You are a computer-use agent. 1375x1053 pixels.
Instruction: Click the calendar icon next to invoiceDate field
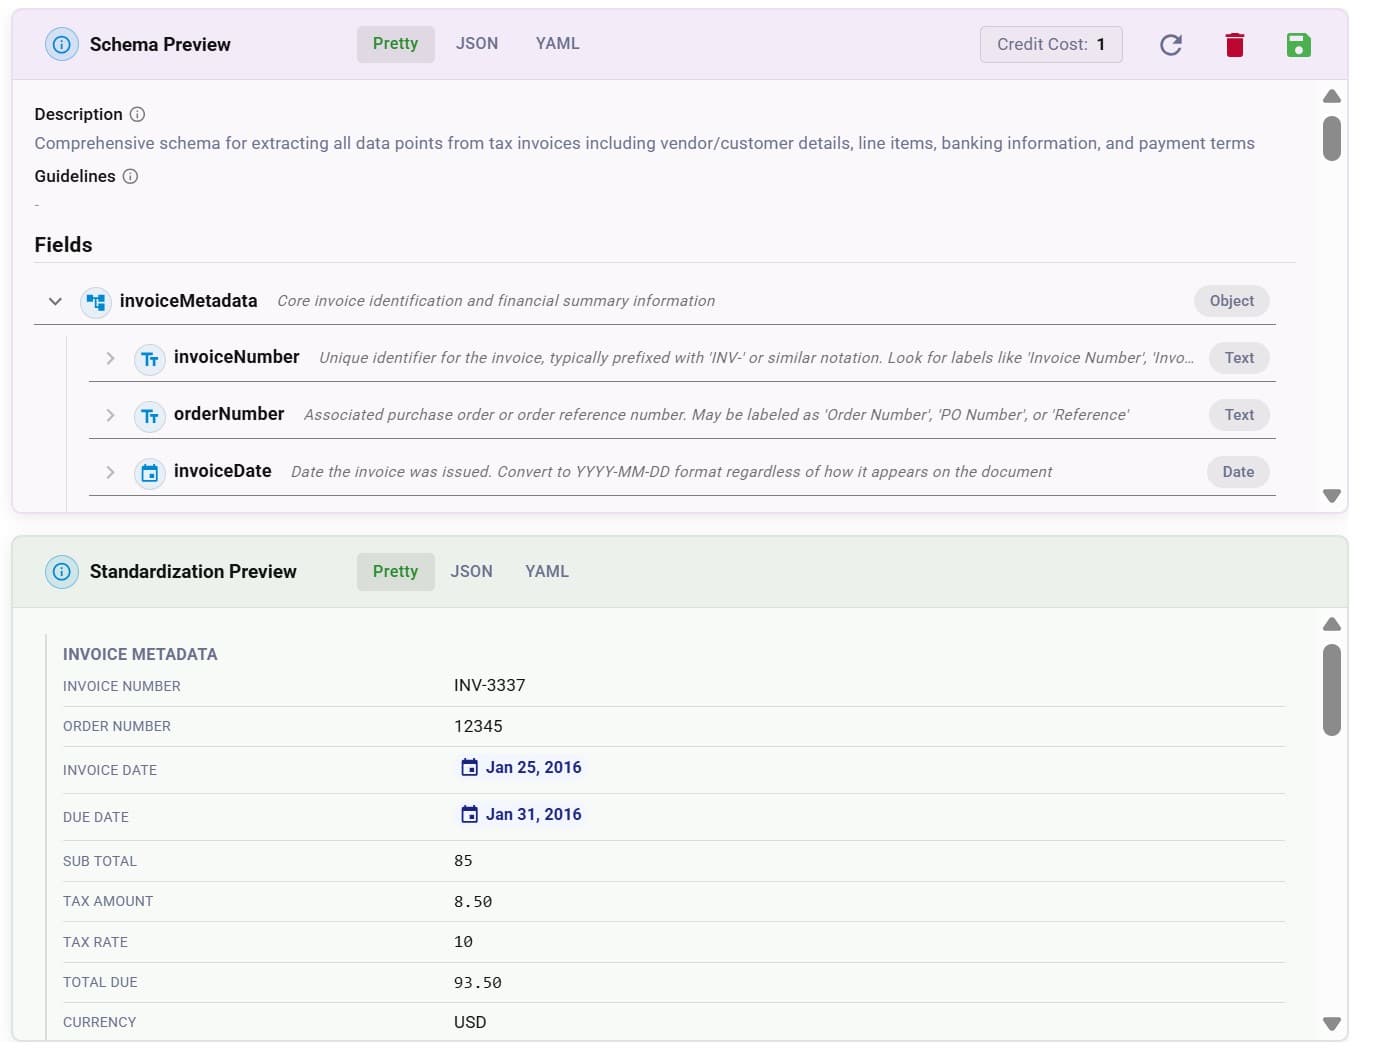click(150, 473)
